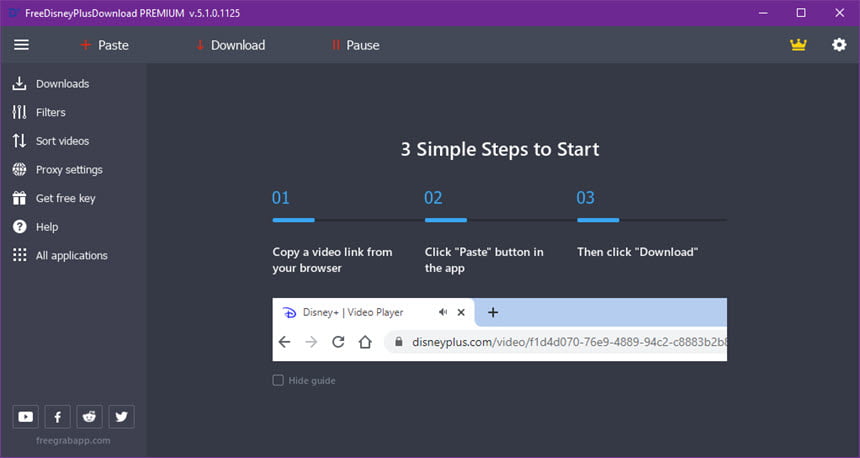Open the Twitter social link
This screenshot has height=458, width=860.
(121, 417)
